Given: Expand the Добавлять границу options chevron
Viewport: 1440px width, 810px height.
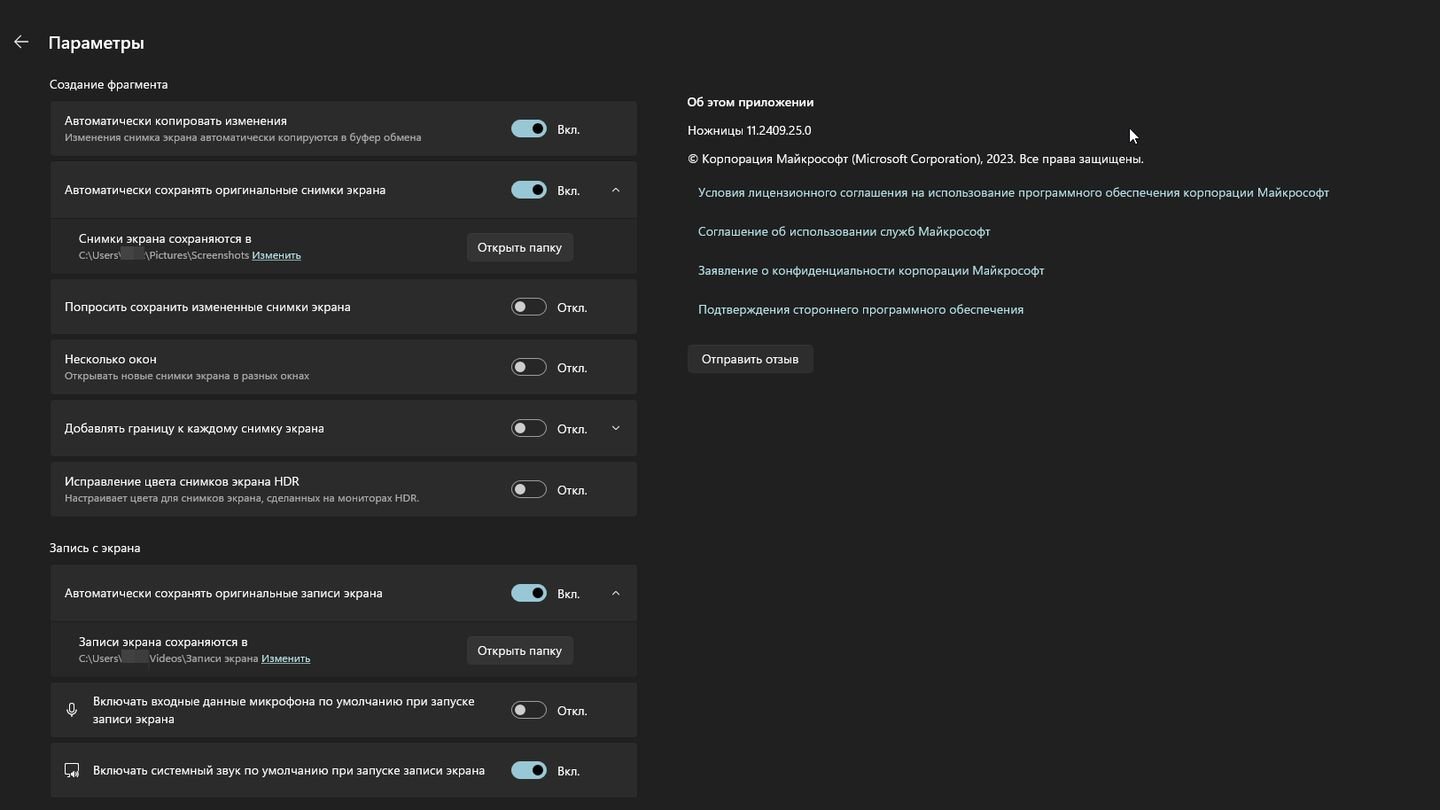Looking at the screenshot, I should tap(616, 428).
